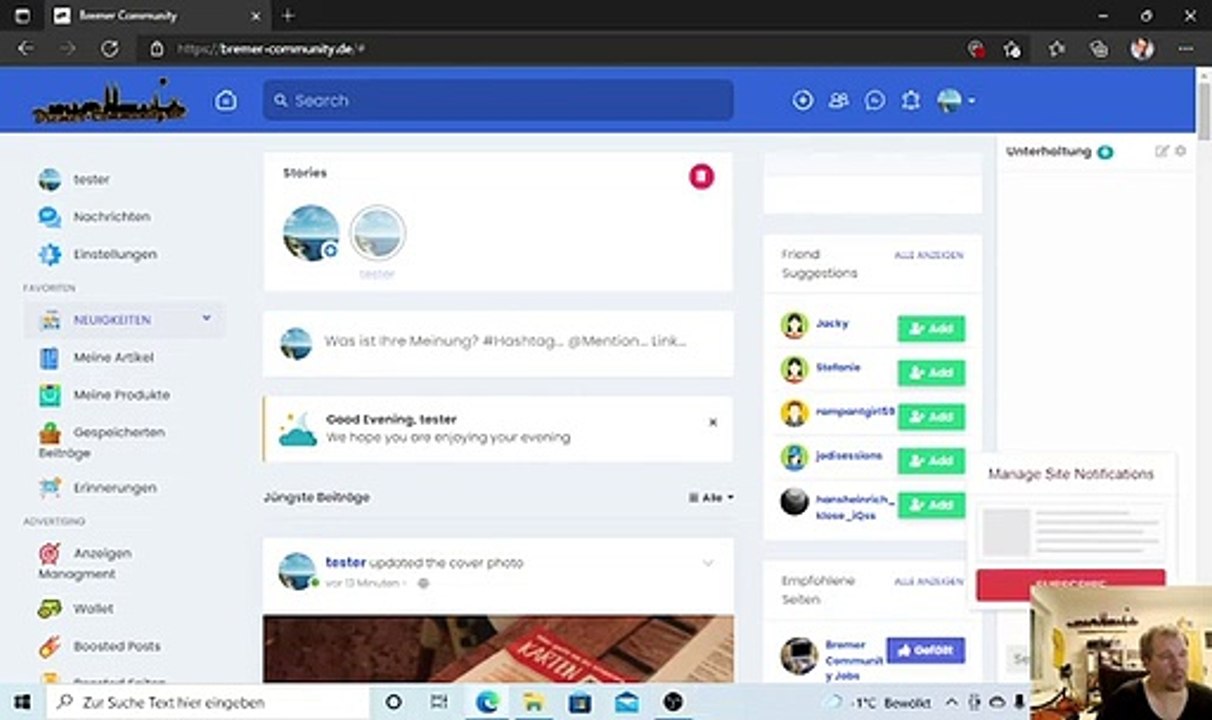
Task: Open the notifications bell icon
Action: pyautogui.click(x=910, y=100)
